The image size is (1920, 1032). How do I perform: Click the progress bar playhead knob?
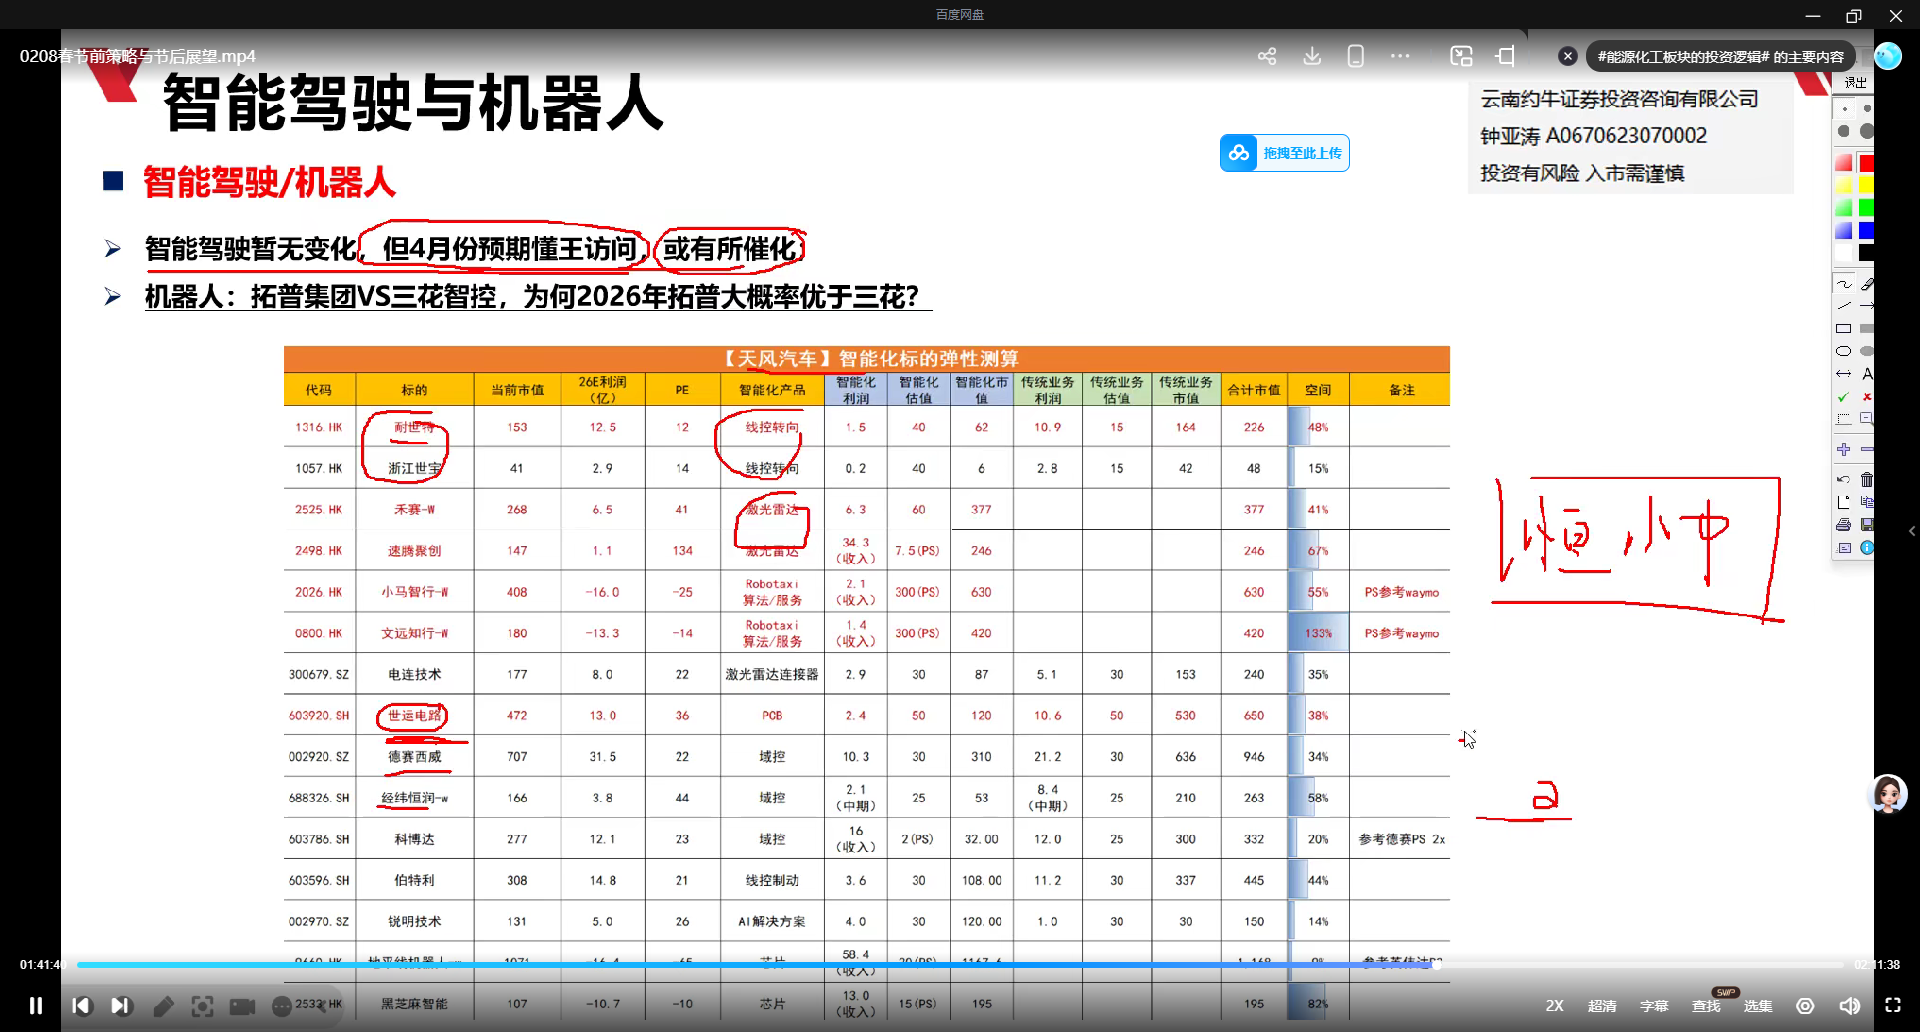pyautogui.click(x=1437, y=965)
